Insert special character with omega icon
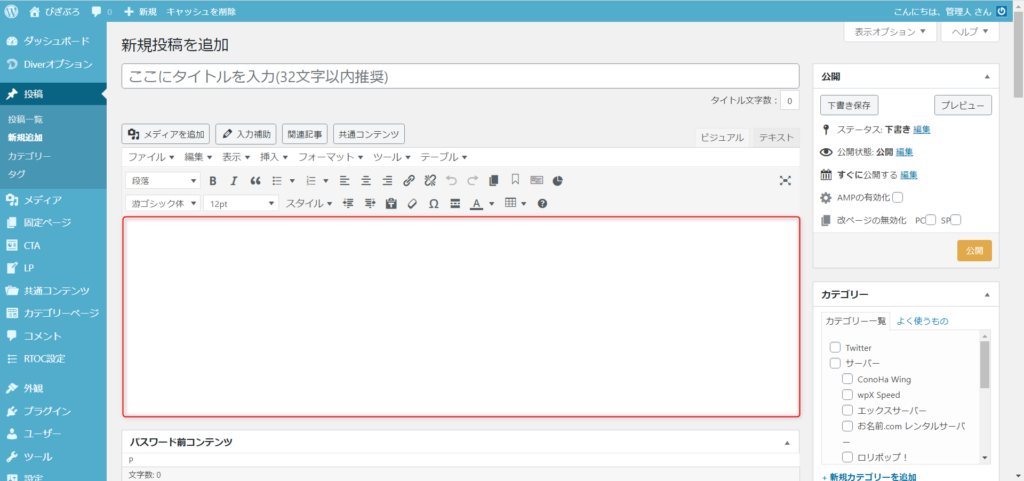The width and height of the screenshot is (1024, 481). pos(433,204)
